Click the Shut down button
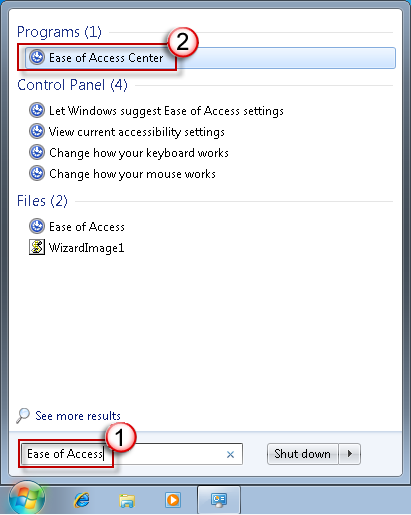 303,454
